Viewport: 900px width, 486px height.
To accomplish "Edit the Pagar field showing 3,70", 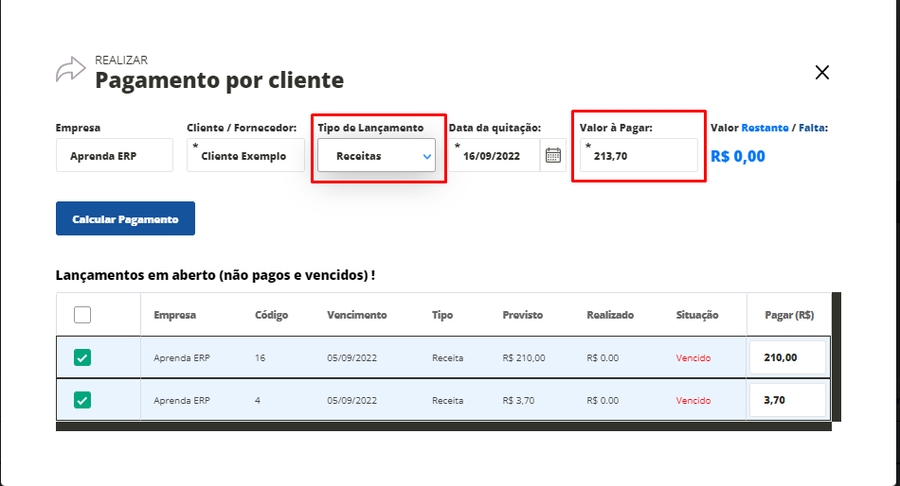I will (787, 400).
